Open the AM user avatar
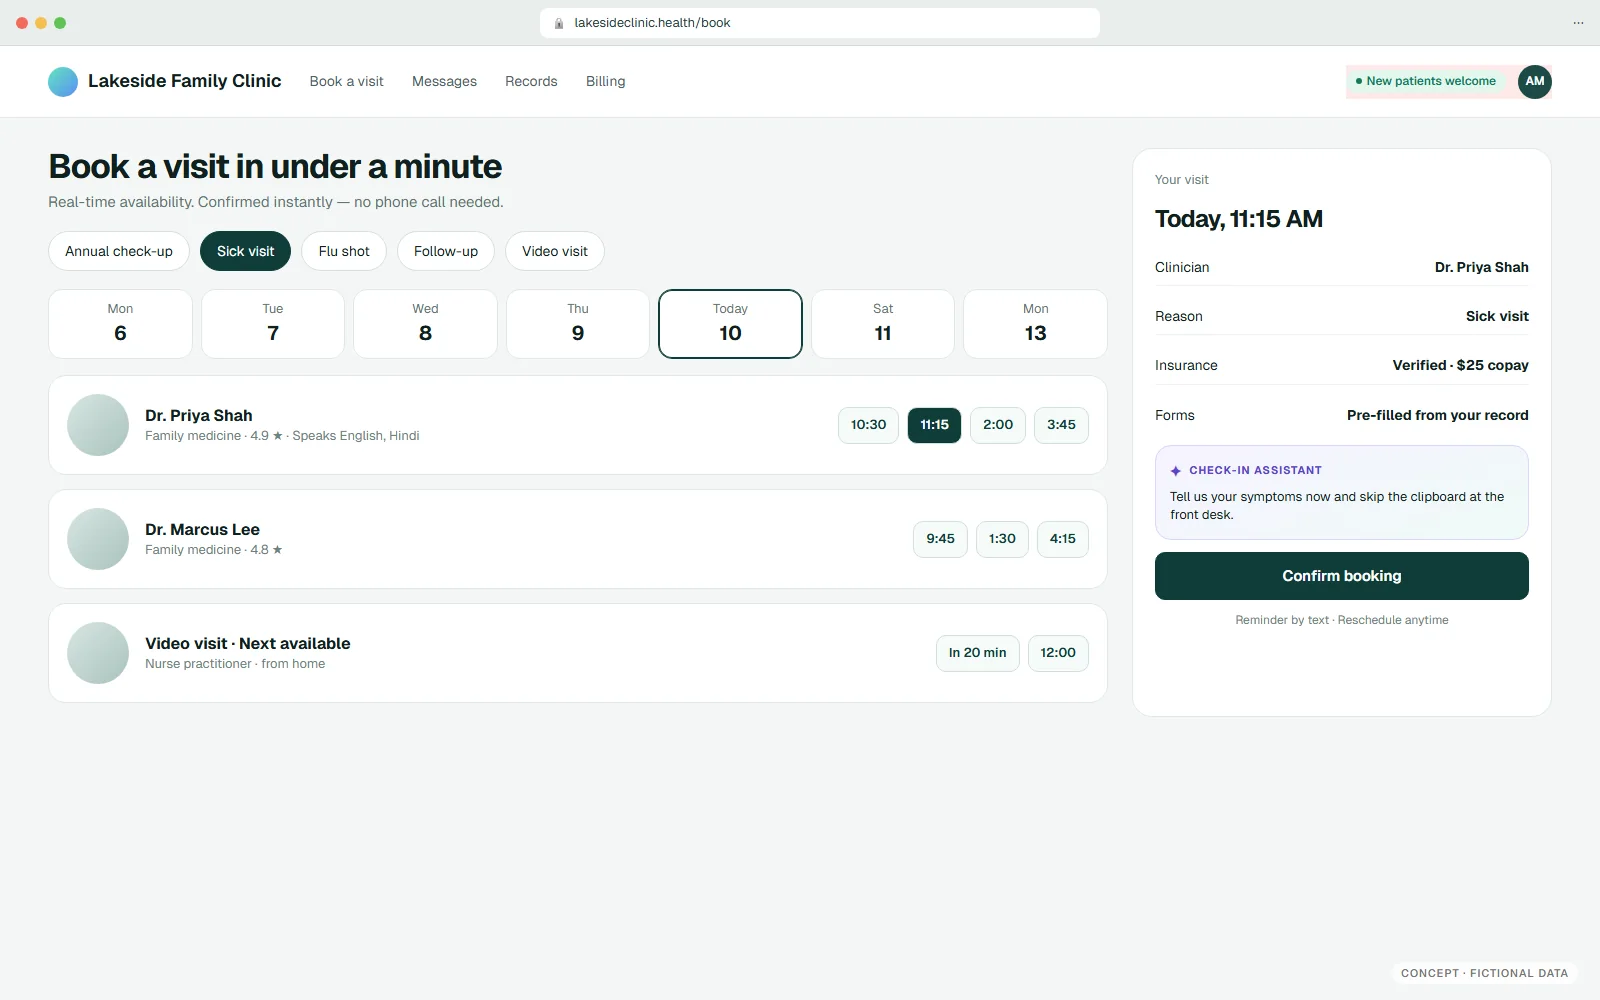Screen dimensions: 1600x1000 1535,81
